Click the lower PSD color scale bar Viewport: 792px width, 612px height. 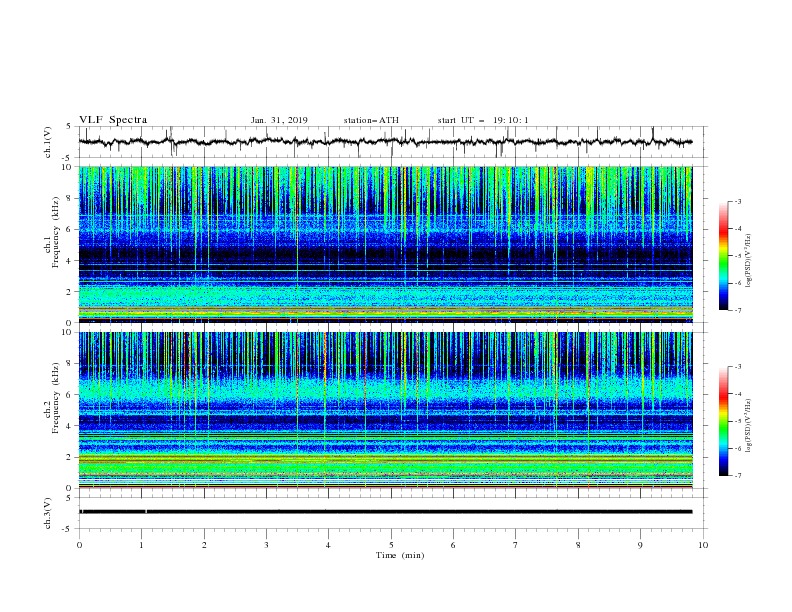[x=723, y=421]
